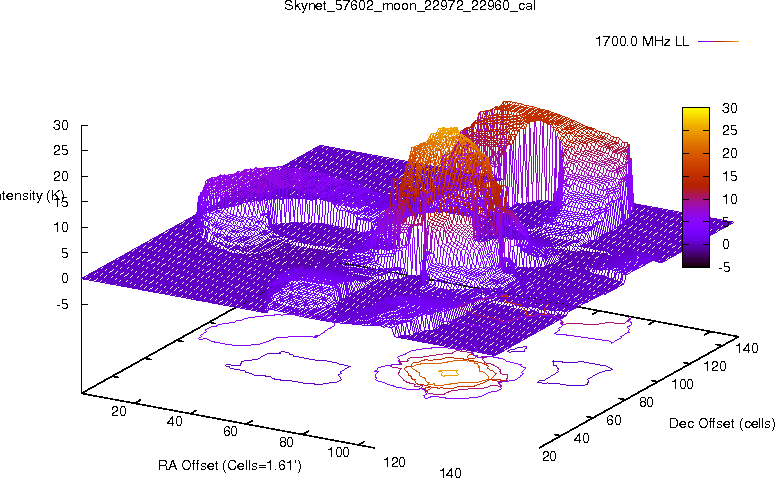The image size is (775, 478).
Task: Click color bar label 30
Action: pyautogui.click(x=730, y=108)
